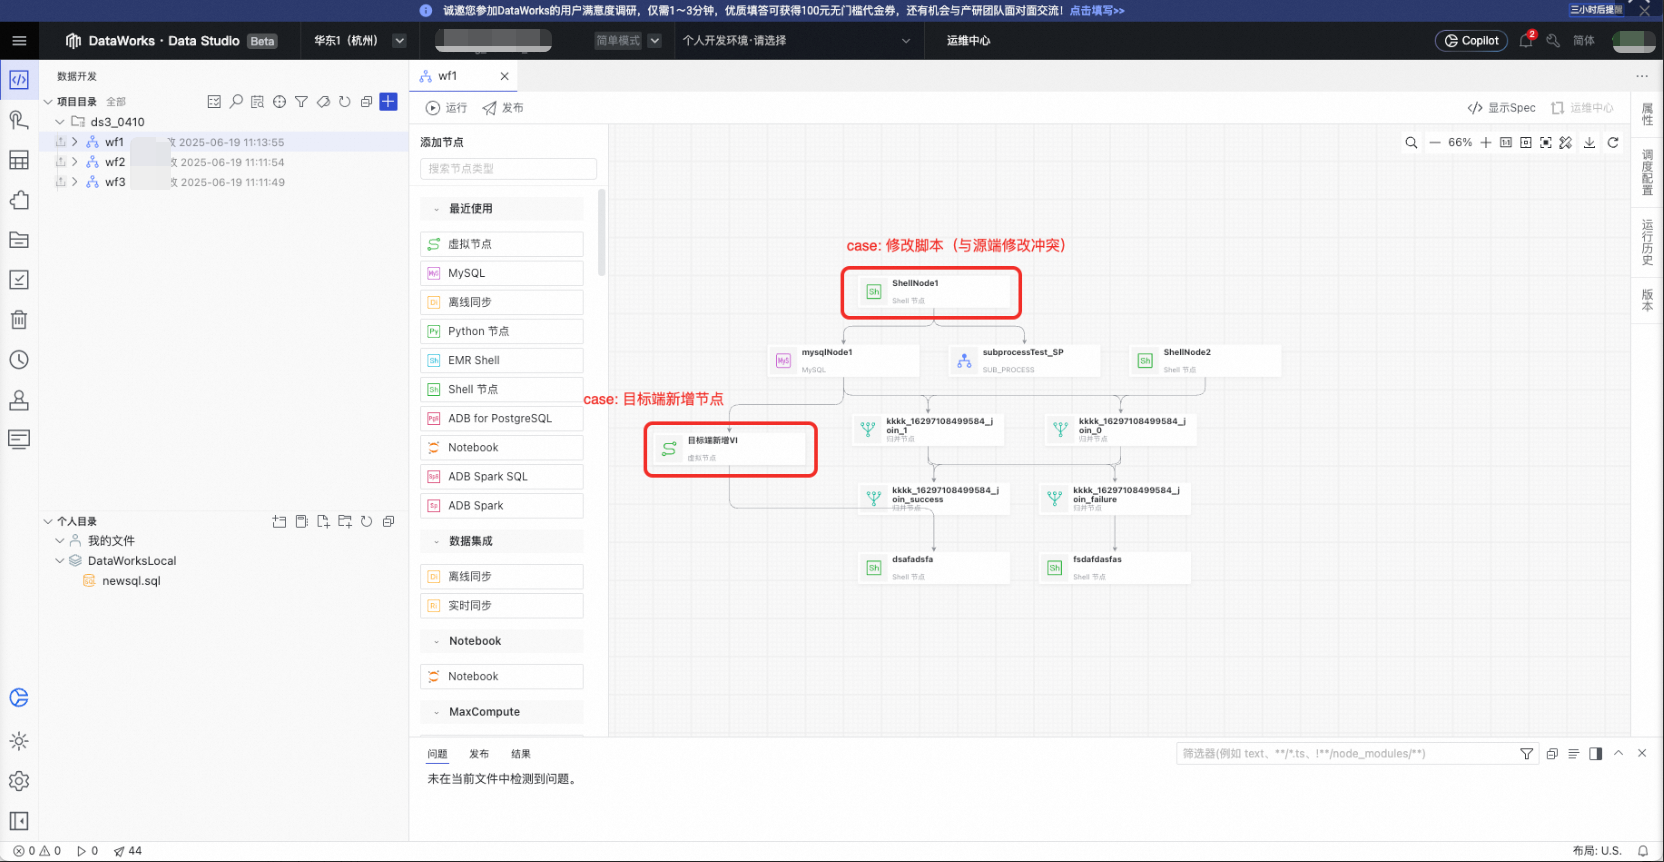The image size is (1664, 862).
Task: Collapse the 数据集成 node group
Action: pyautogui.click(x=436, y=541)
